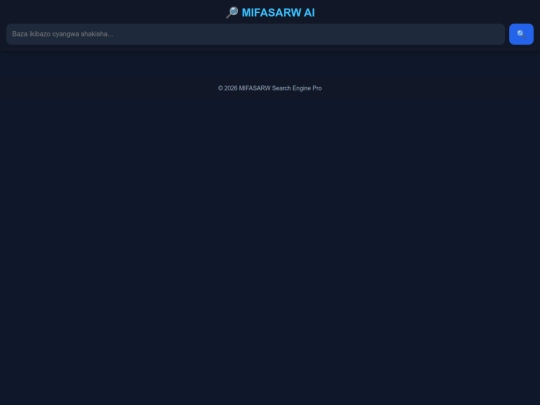Focus the 'Baza ikibazo cyangwa shakisha...' search field
This screenshot has height=405, width=540.
[x=256, y=34]
